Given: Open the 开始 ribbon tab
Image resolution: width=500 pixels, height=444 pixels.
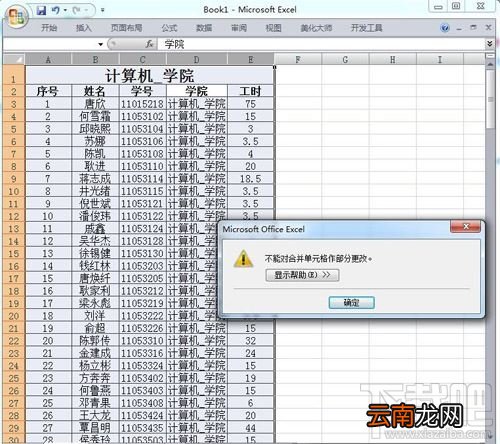Looking at the screenshot, I should (49, 28).
